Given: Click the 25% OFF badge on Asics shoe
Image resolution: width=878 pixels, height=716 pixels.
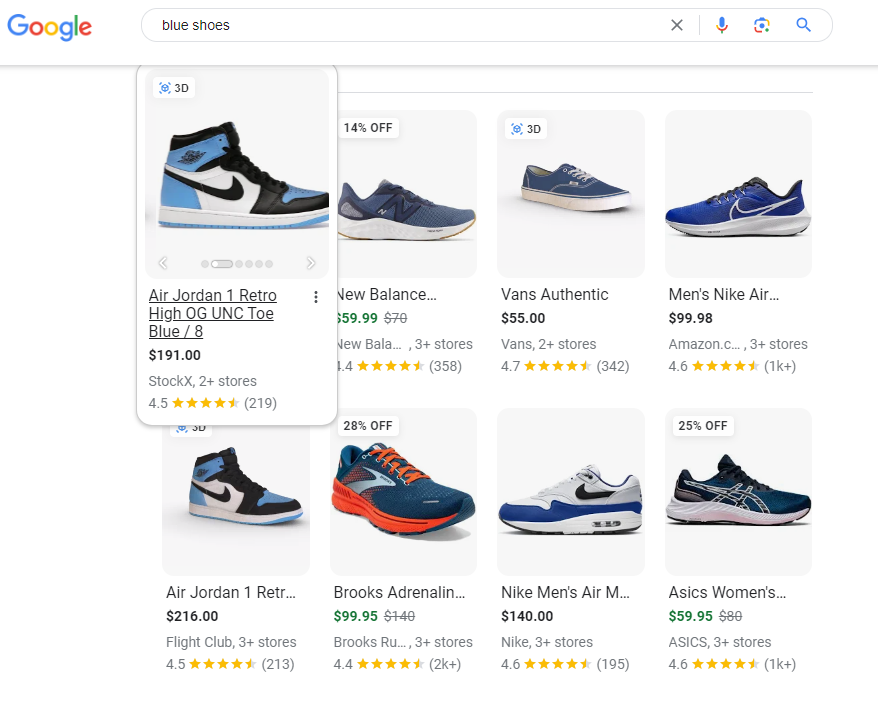Looking at the screenshot, I should [x=702, y=426].
